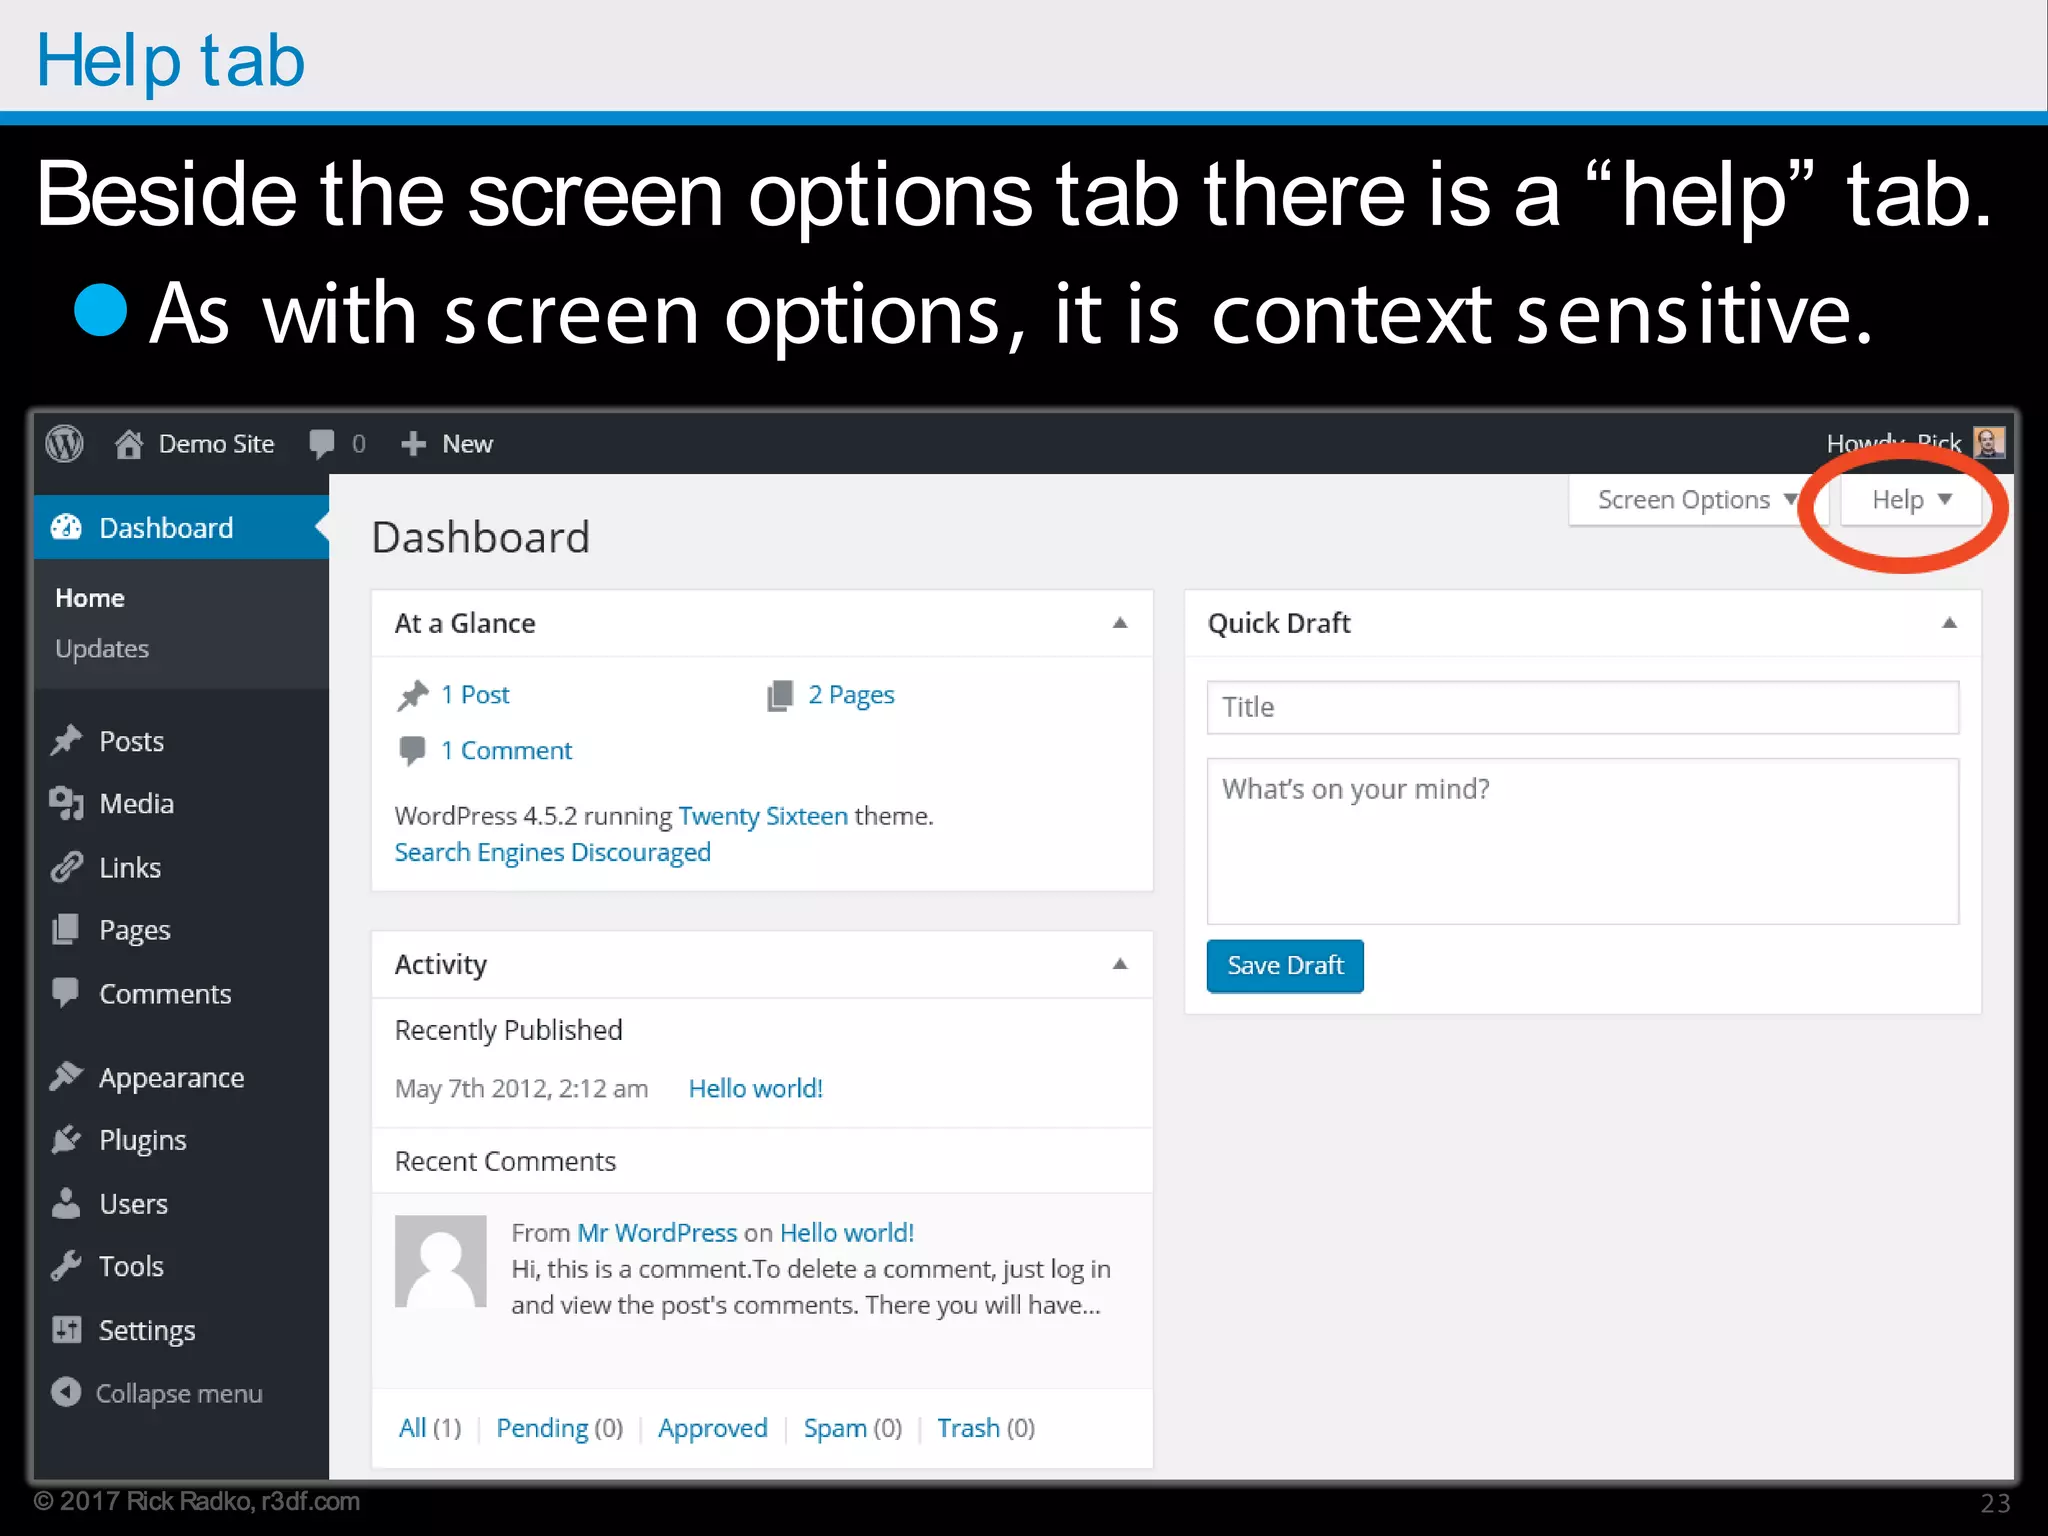Image resolution: width=2048 pixels, height=1536 pixels.
Task: Open the Appearance menu
Action: tap(171, 1078)
